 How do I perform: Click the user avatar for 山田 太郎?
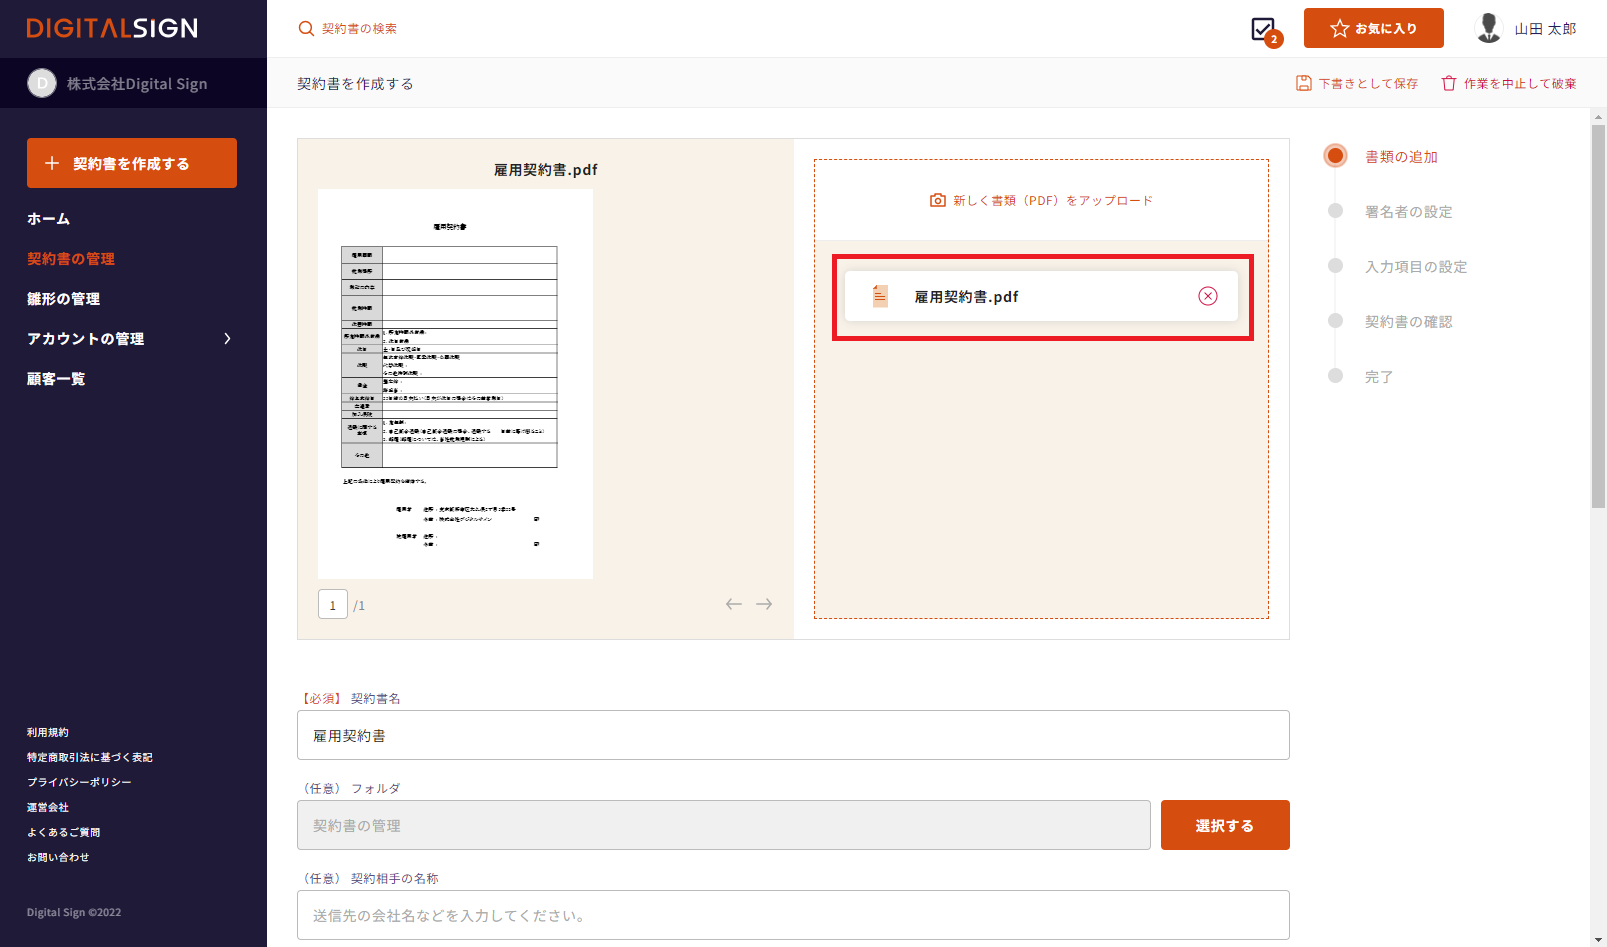coord(1489,29)
